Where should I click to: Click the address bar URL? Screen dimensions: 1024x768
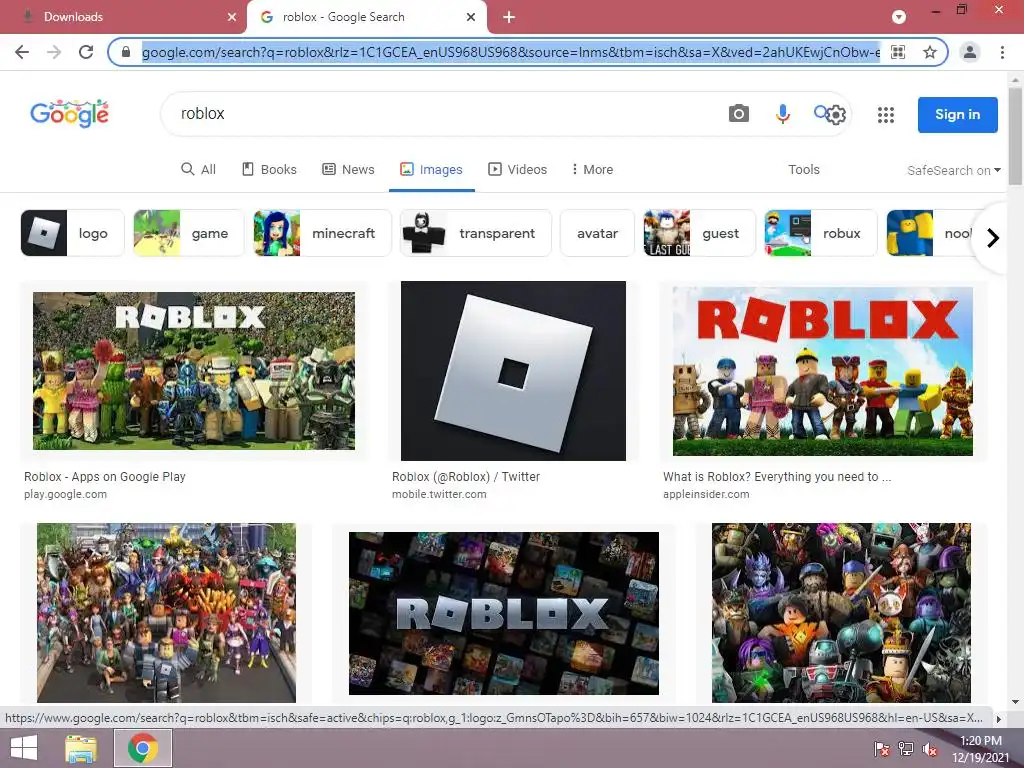511,52
